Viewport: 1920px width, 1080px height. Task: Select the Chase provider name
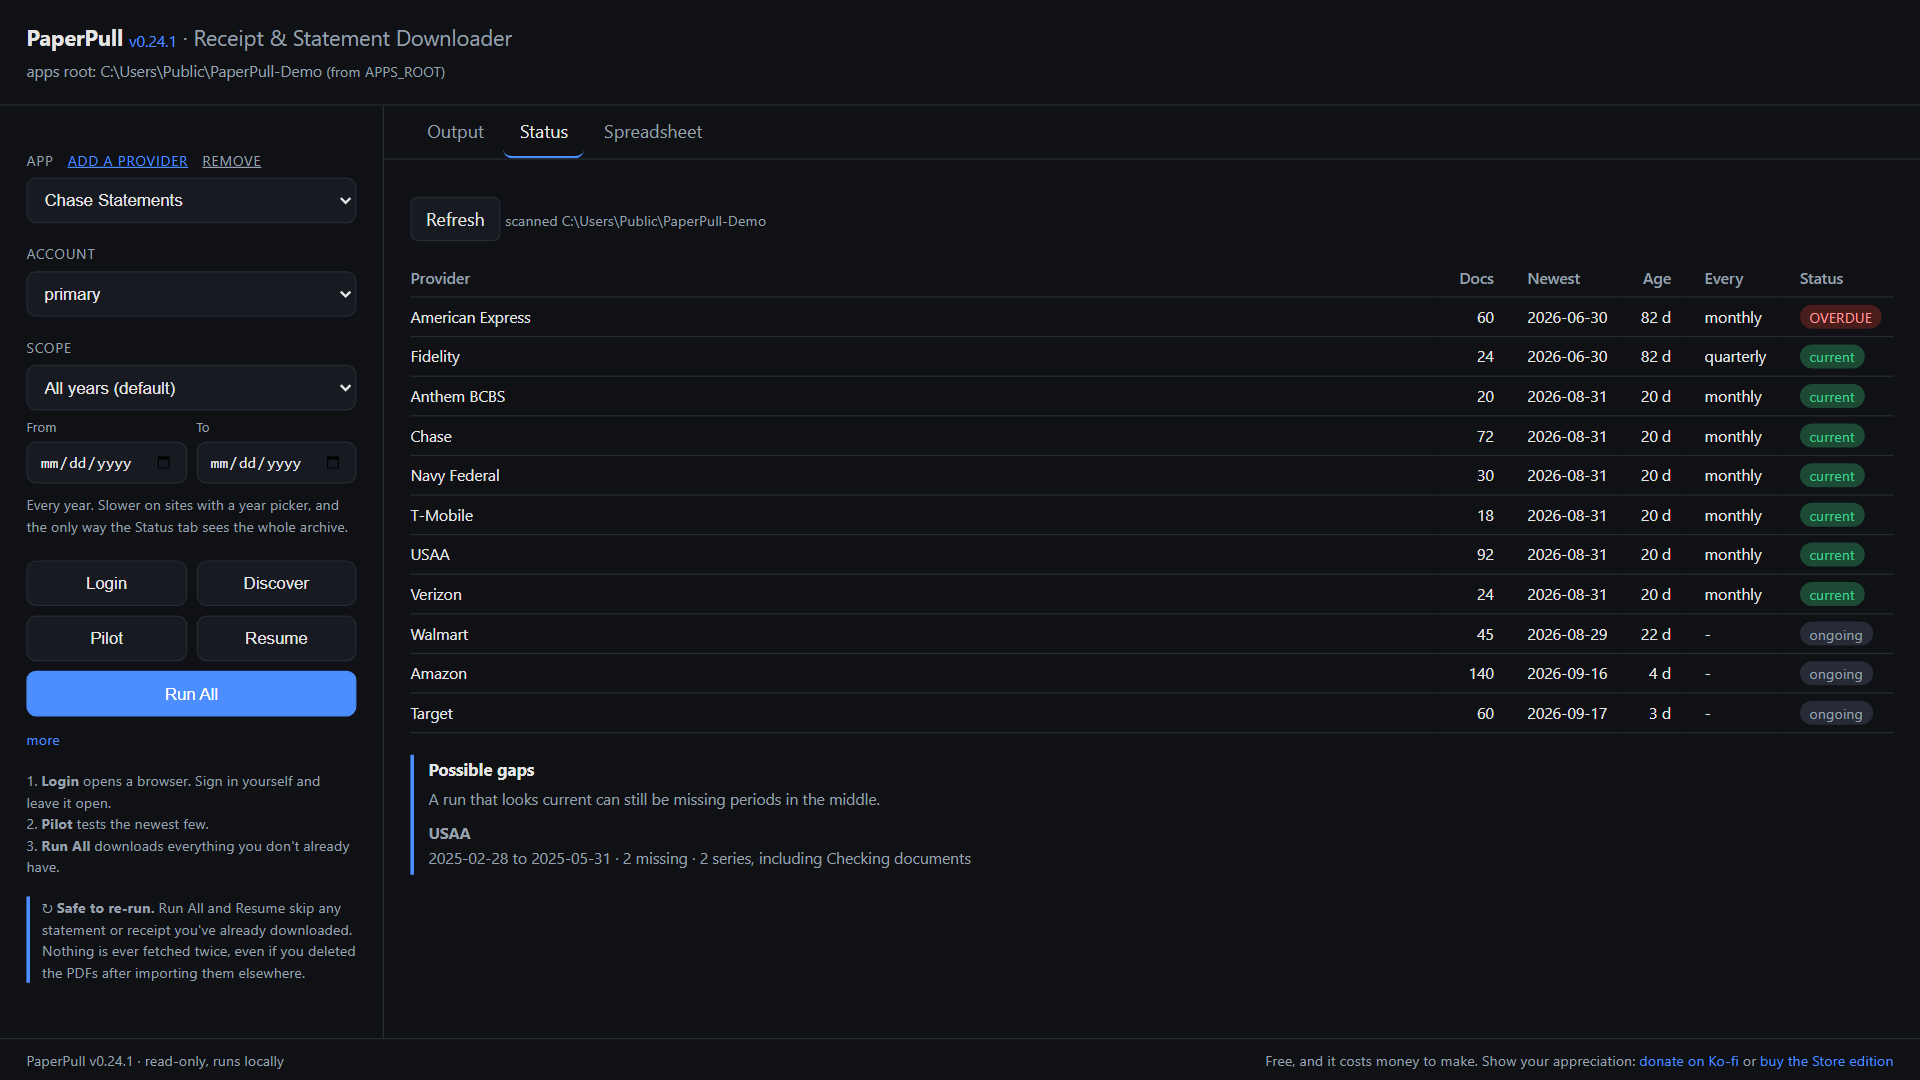(431, 437)
